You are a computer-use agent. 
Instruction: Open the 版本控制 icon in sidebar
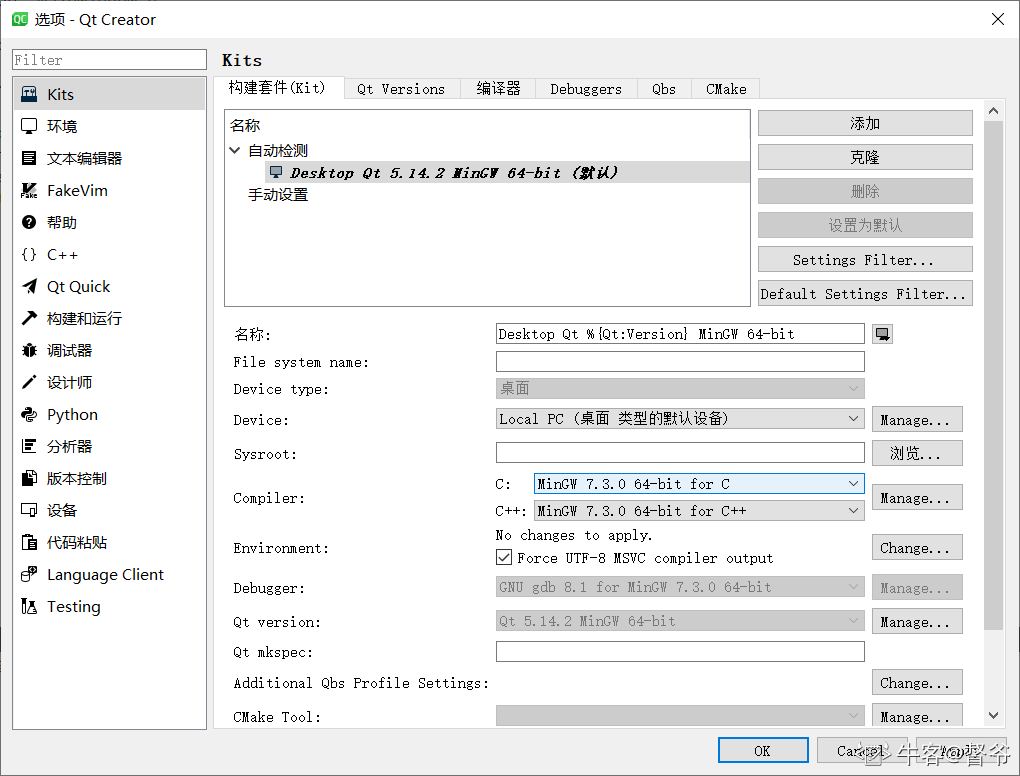(29, 479)
